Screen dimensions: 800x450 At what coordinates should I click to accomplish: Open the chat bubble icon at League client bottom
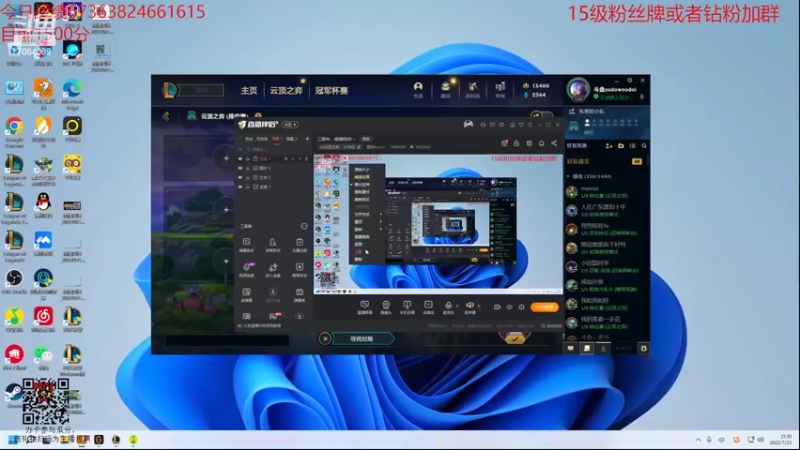coord(570,348)
